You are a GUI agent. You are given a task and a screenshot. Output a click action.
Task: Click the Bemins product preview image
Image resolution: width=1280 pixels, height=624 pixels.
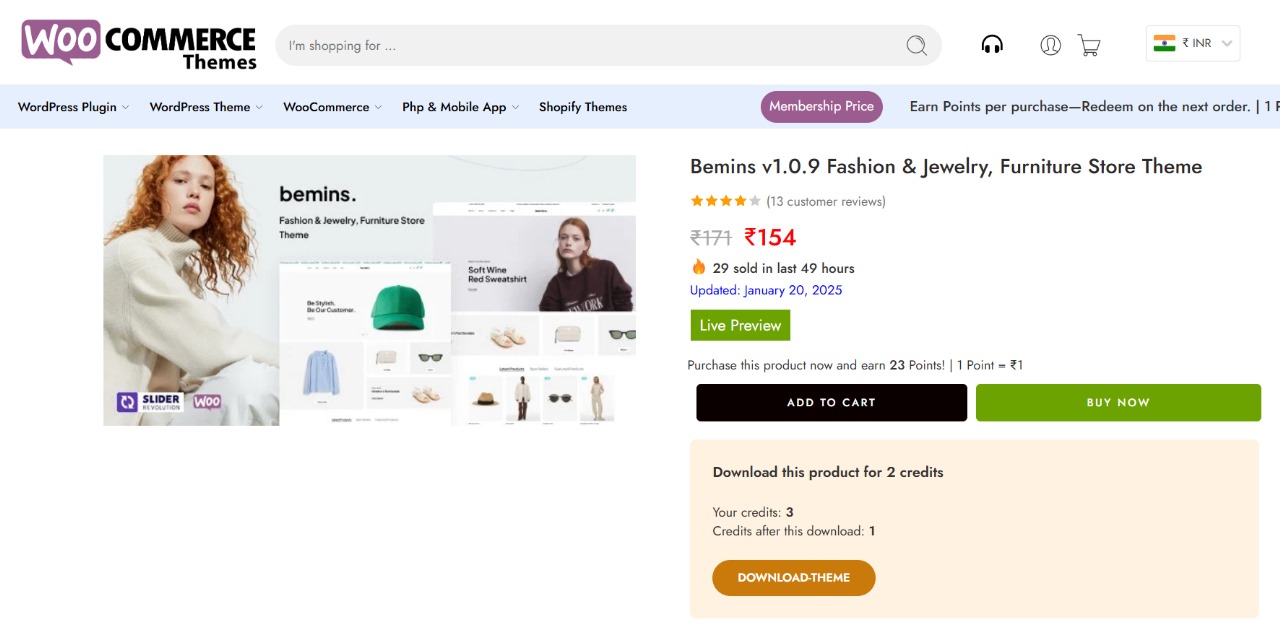pyautogui.click(x=369, y=290)
